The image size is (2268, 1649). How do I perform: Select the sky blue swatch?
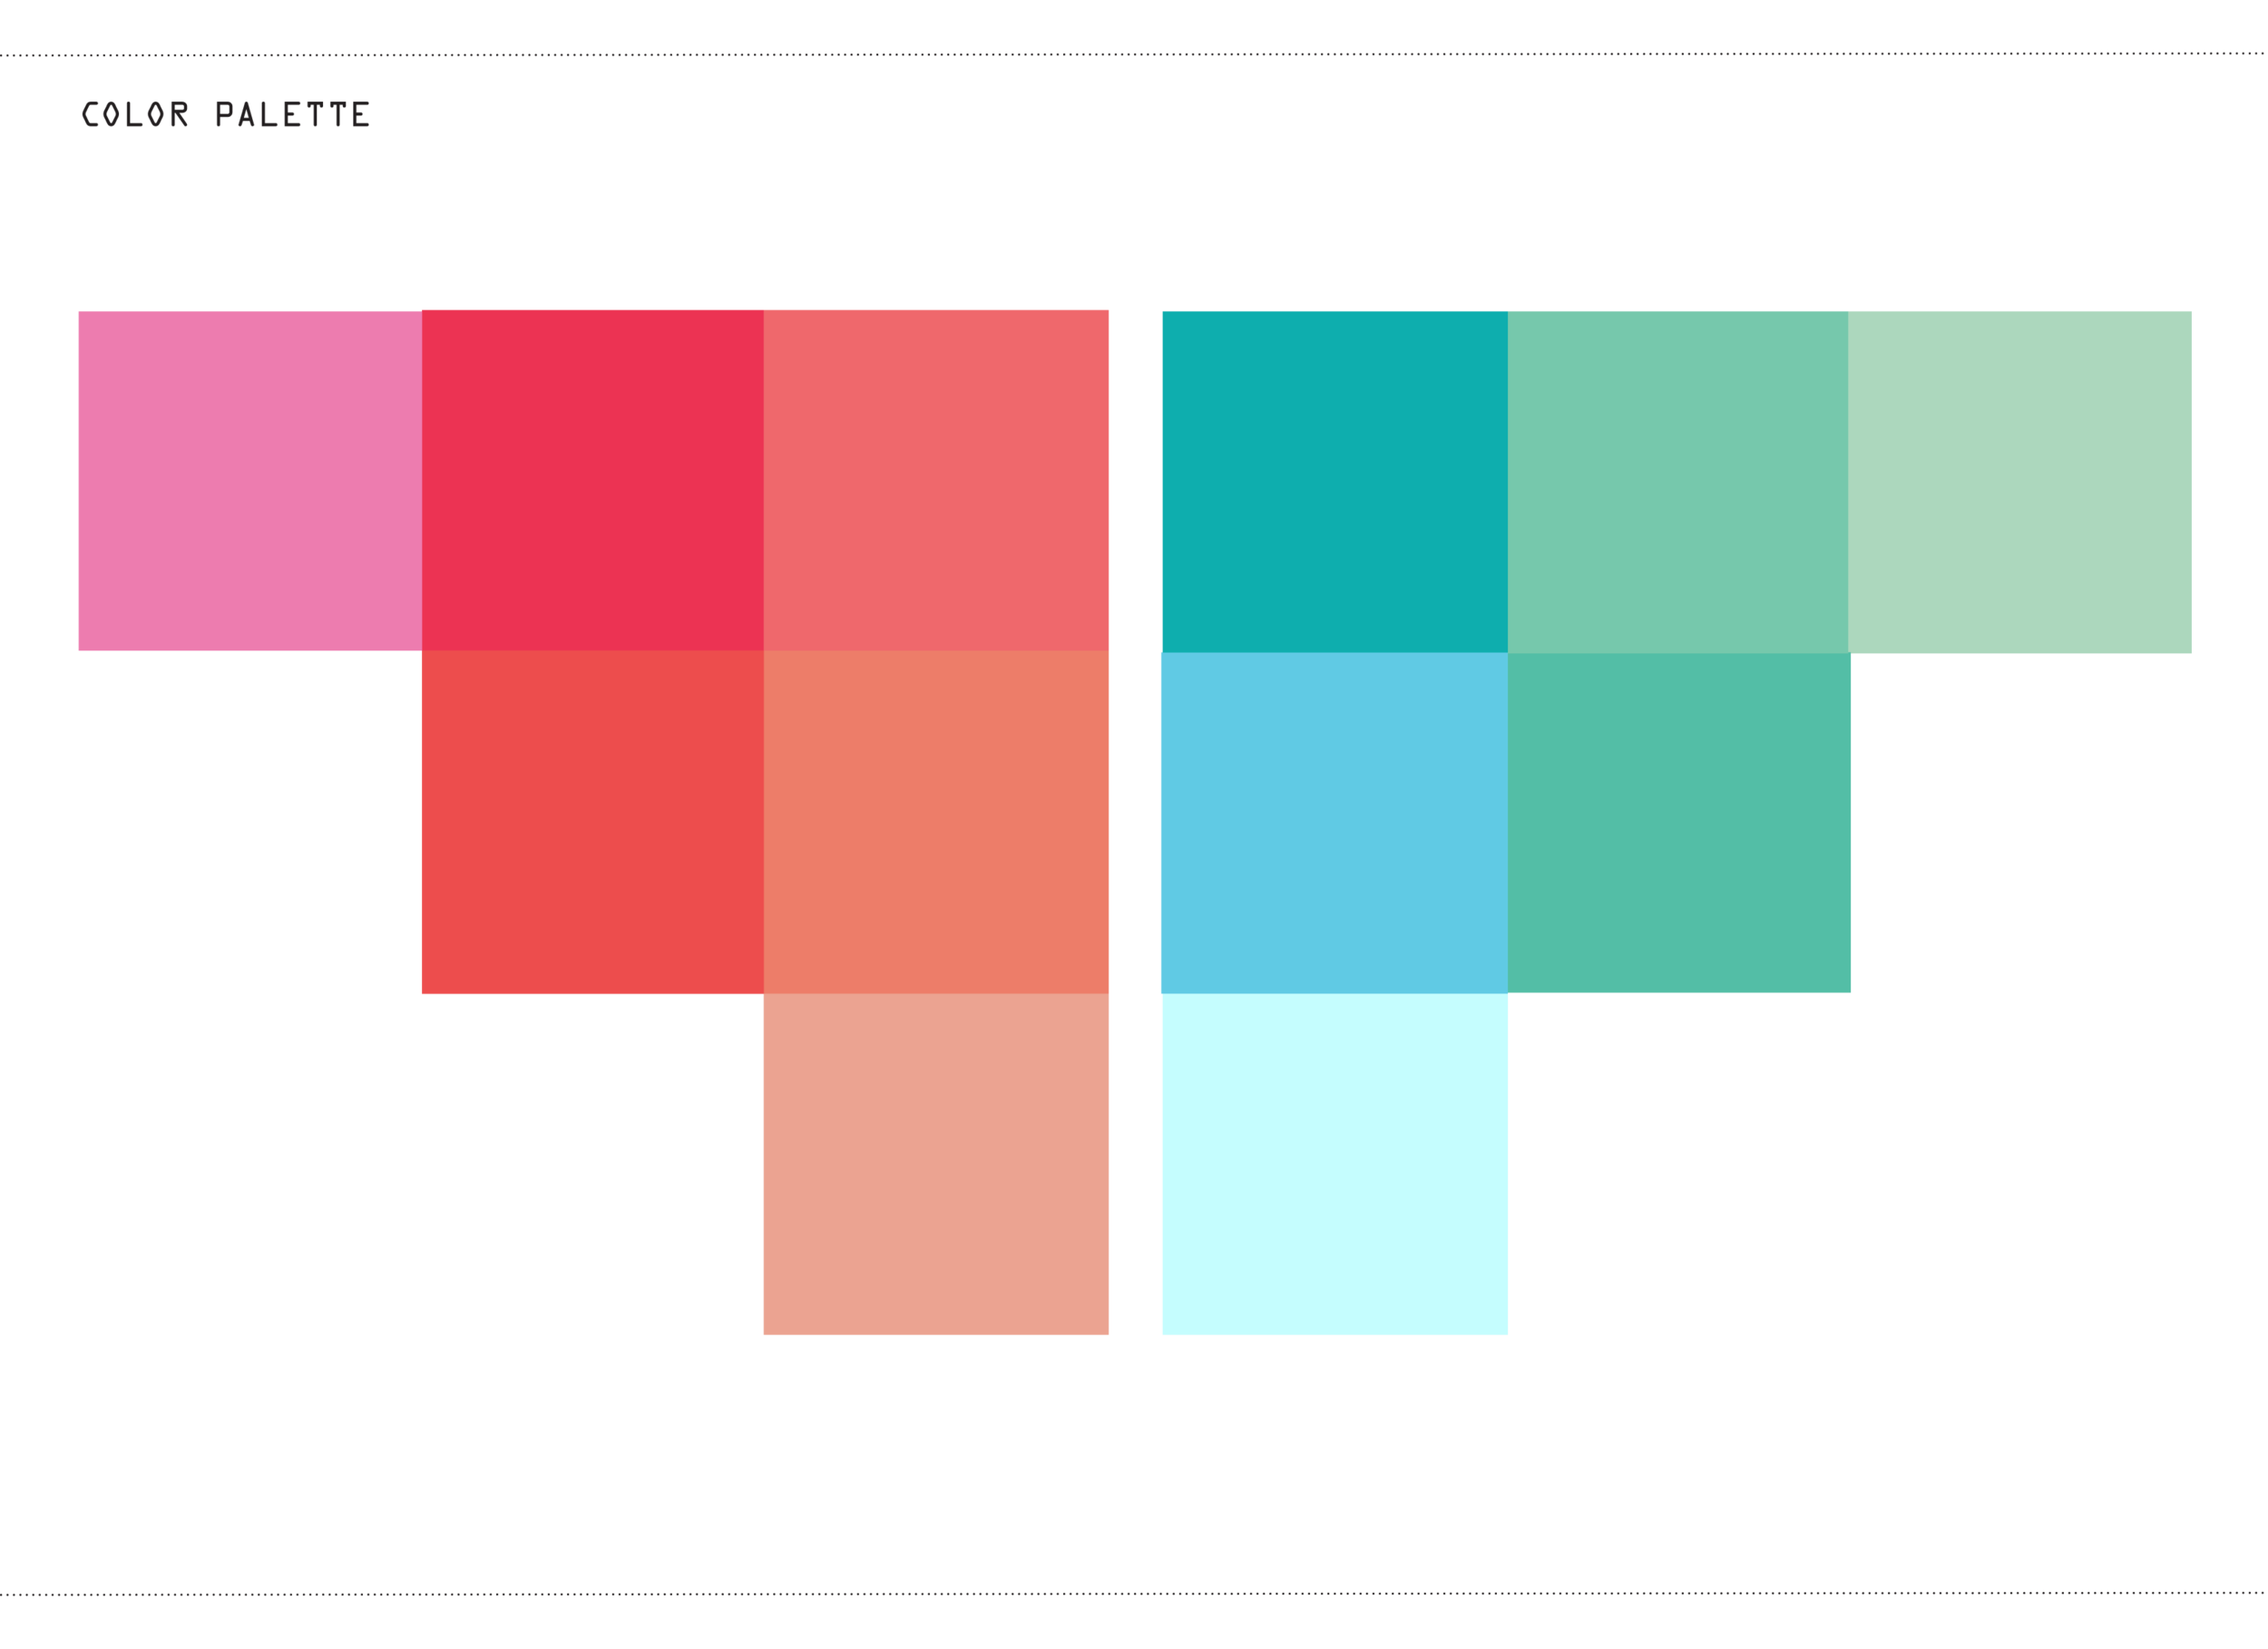[1334, 823]
